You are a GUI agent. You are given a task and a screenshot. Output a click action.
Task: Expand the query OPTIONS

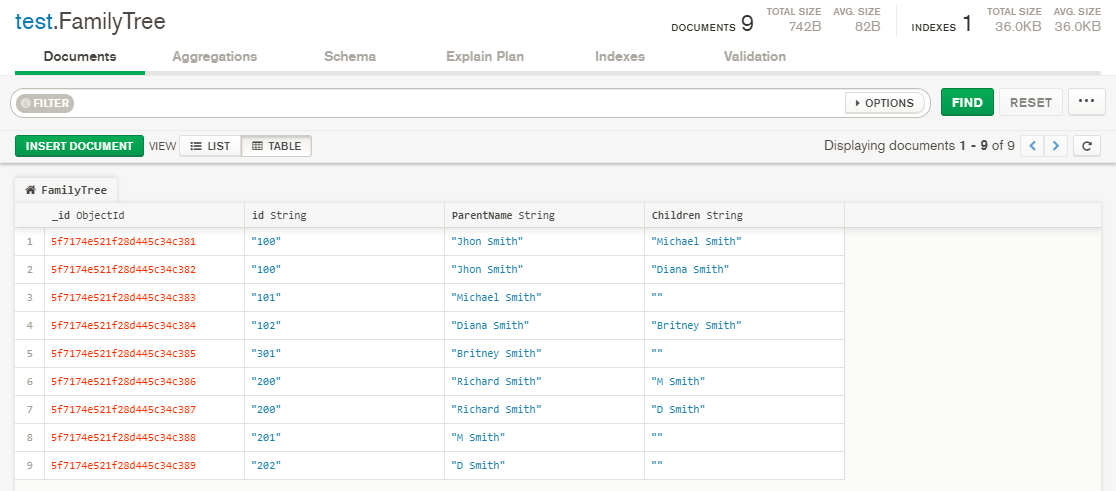[883, 103]
